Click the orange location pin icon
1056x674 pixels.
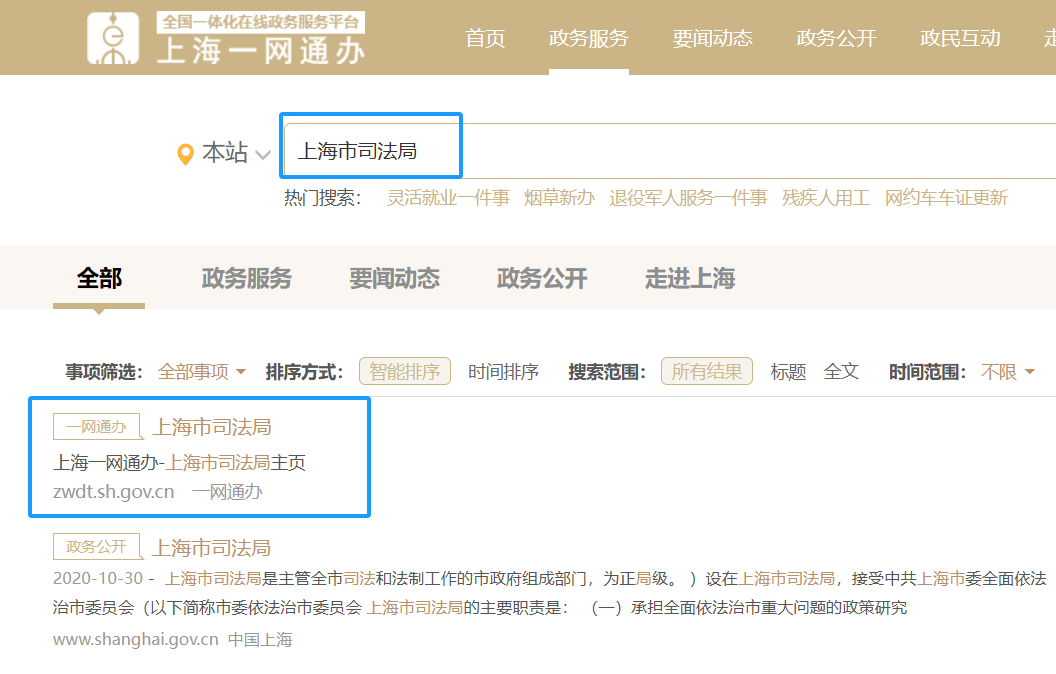pyautogui.click(x=184, y=154)
